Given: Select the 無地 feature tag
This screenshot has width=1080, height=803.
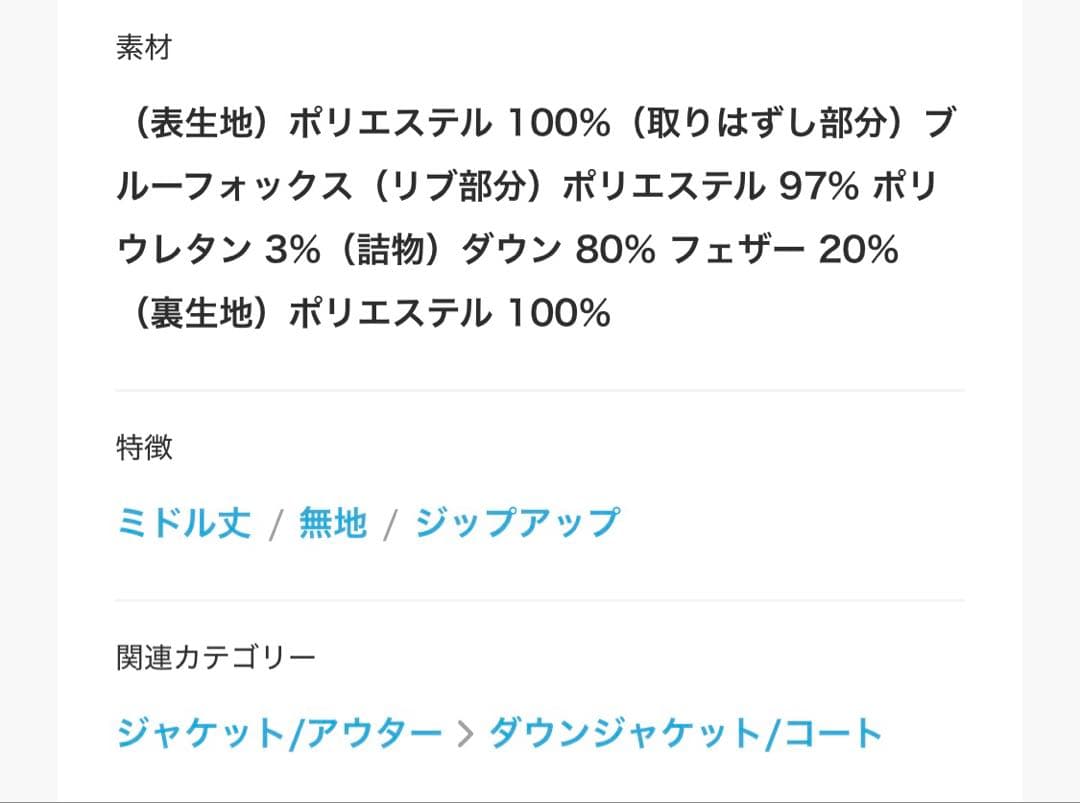Looking at the screenshot, I should coord(333,523).
